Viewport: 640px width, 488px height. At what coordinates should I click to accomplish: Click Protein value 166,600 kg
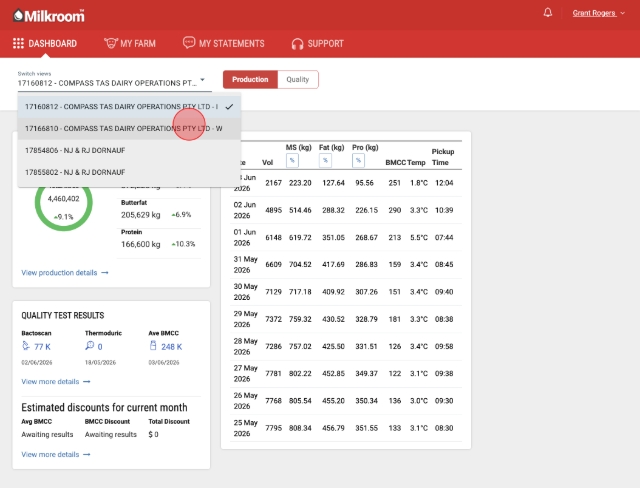tap(141, 244)
